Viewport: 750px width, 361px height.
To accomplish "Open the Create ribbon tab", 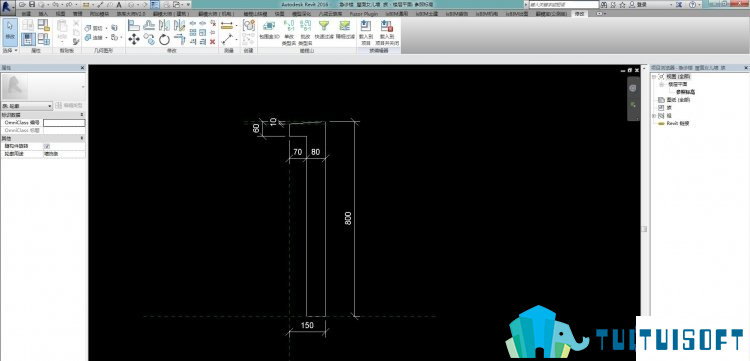I will pyautogui.click(x=26, y=13).
